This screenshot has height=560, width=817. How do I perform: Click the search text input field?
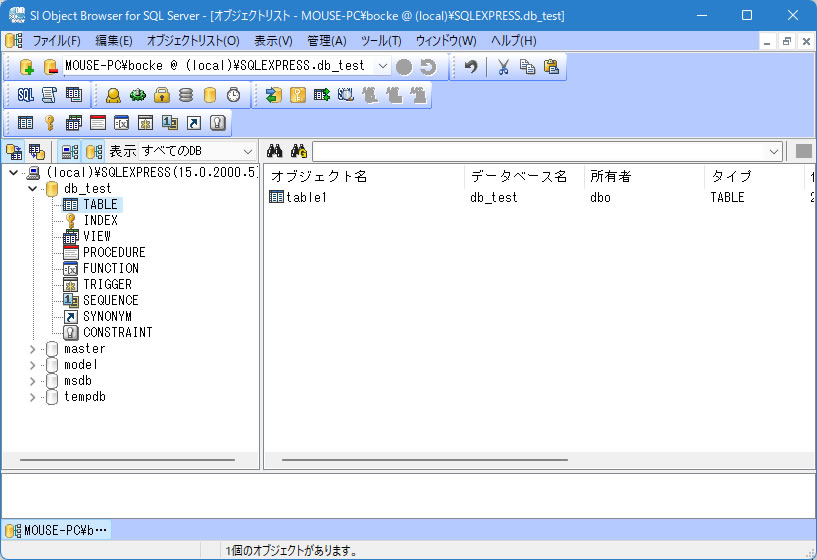[540, 151]
